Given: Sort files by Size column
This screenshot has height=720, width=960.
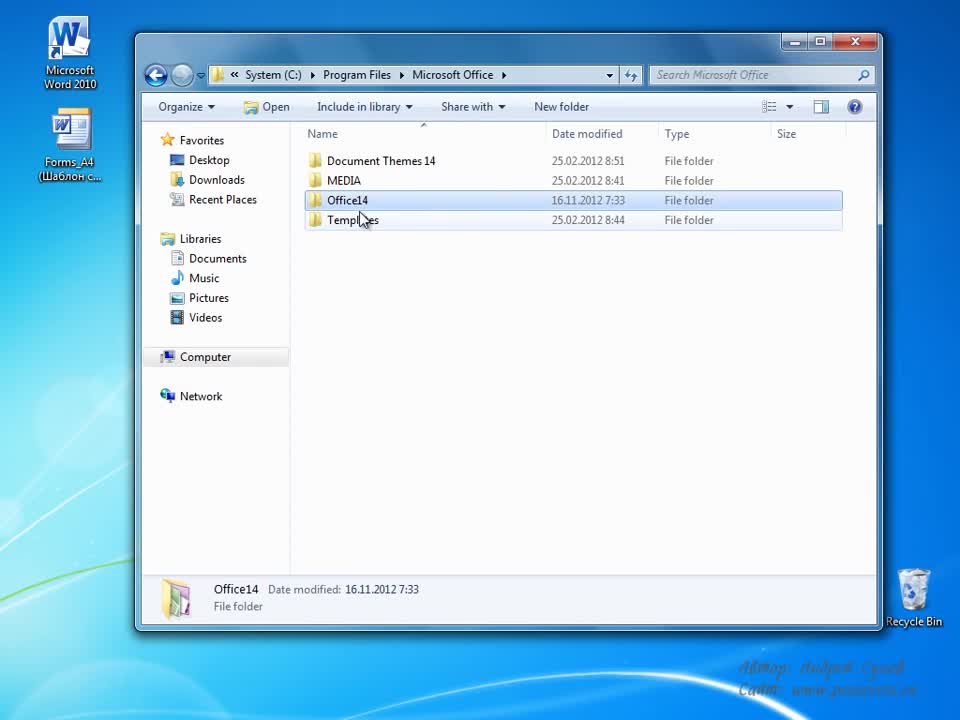Looking at the screenshot, I should click(x=808, y=134).
